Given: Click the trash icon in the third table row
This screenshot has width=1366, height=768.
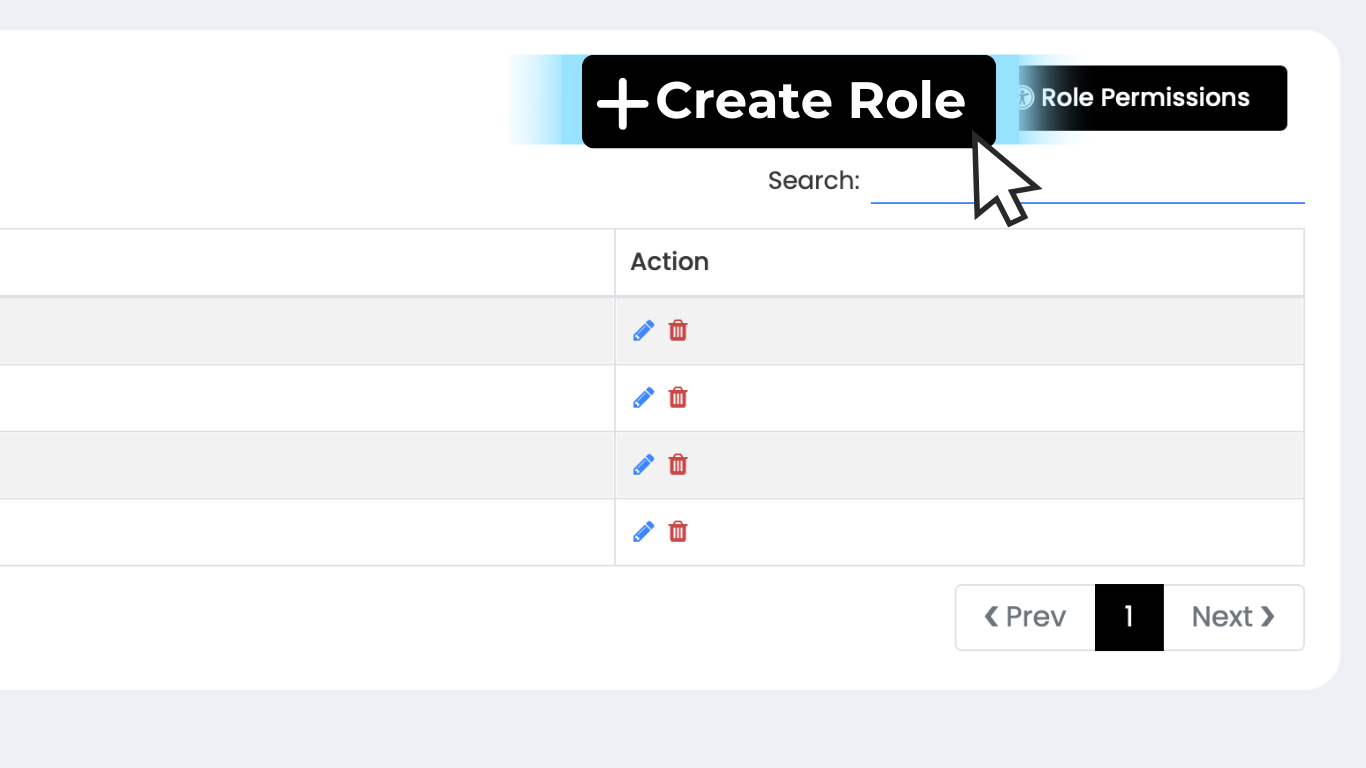Looking at the screenshot, I should [678, 465].
